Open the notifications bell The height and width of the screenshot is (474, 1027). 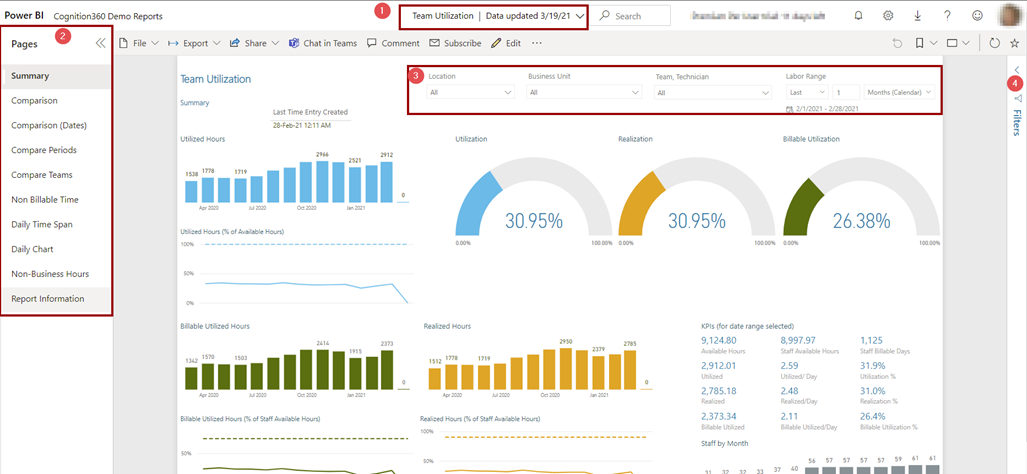point(858,16)
